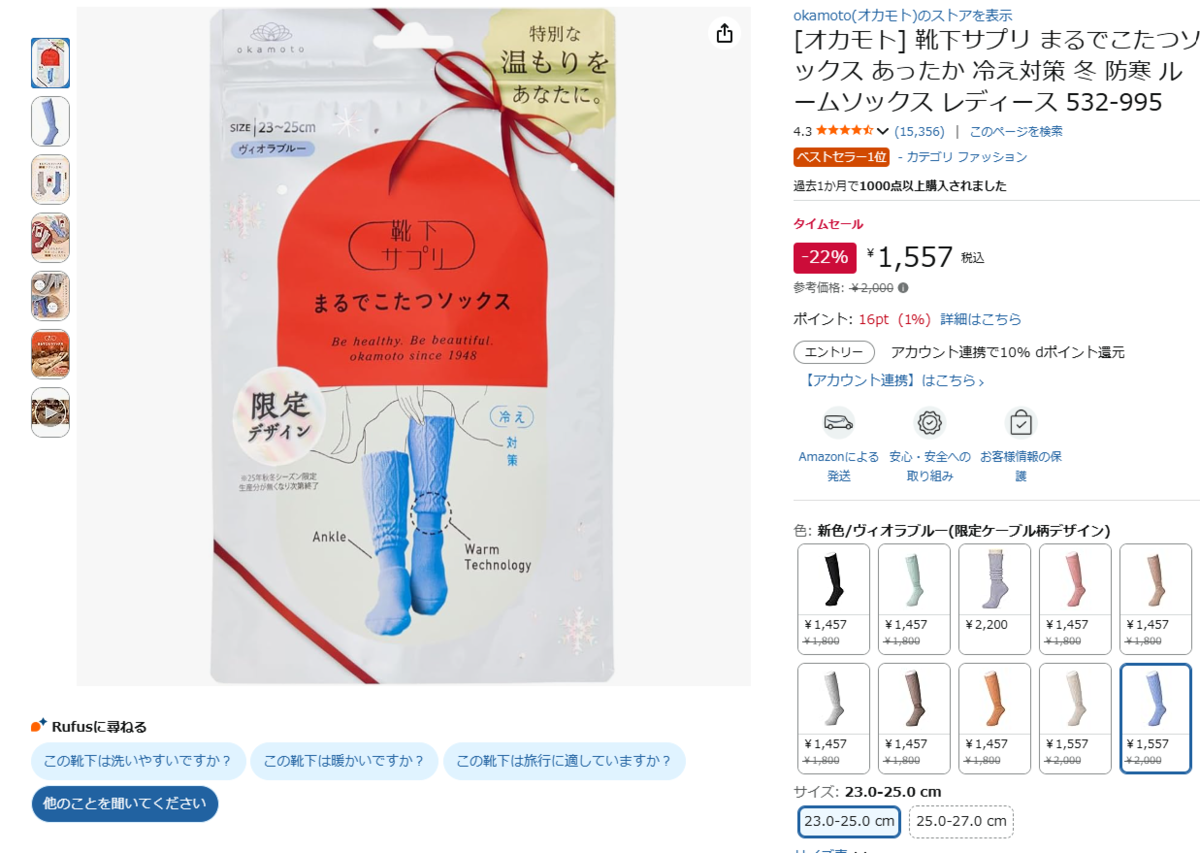
Task: Open the Amazon shipping truck icon
Action: (838, 422)
